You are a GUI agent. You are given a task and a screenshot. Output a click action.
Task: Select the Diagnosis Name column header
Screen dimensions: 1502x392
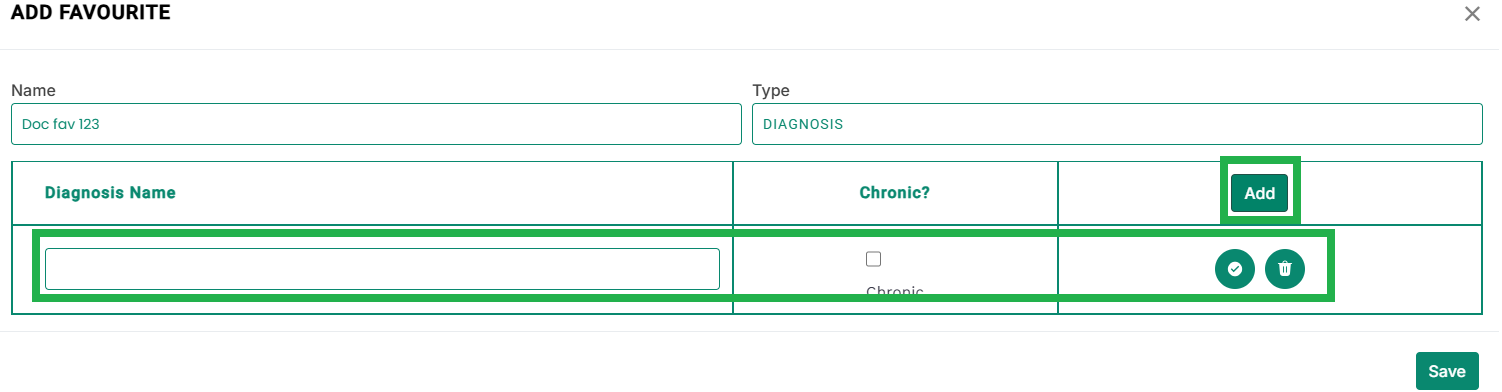(x=110, y=193)
